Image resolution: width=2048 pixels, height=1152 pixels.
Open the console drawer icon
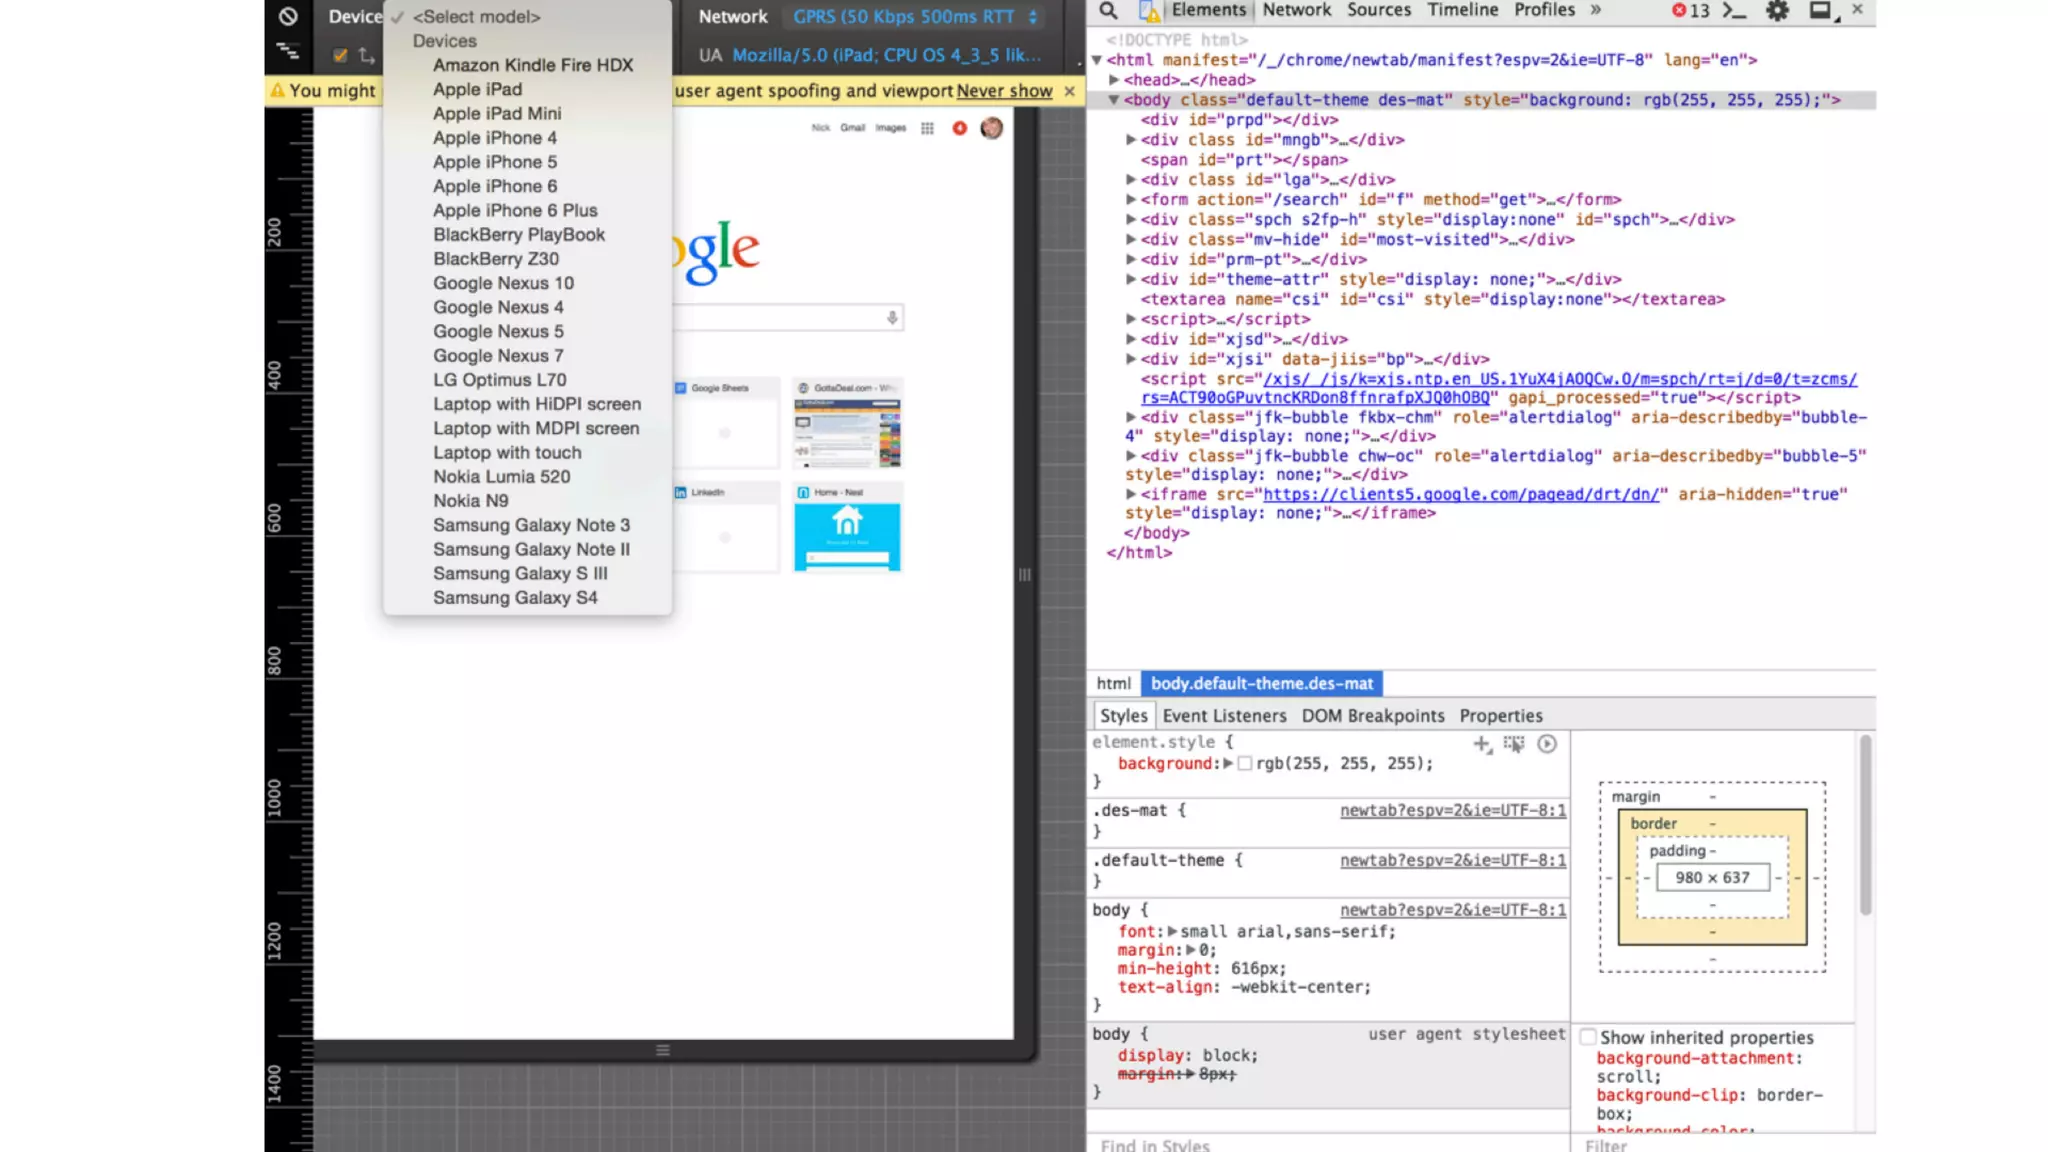pos(1734,11)
